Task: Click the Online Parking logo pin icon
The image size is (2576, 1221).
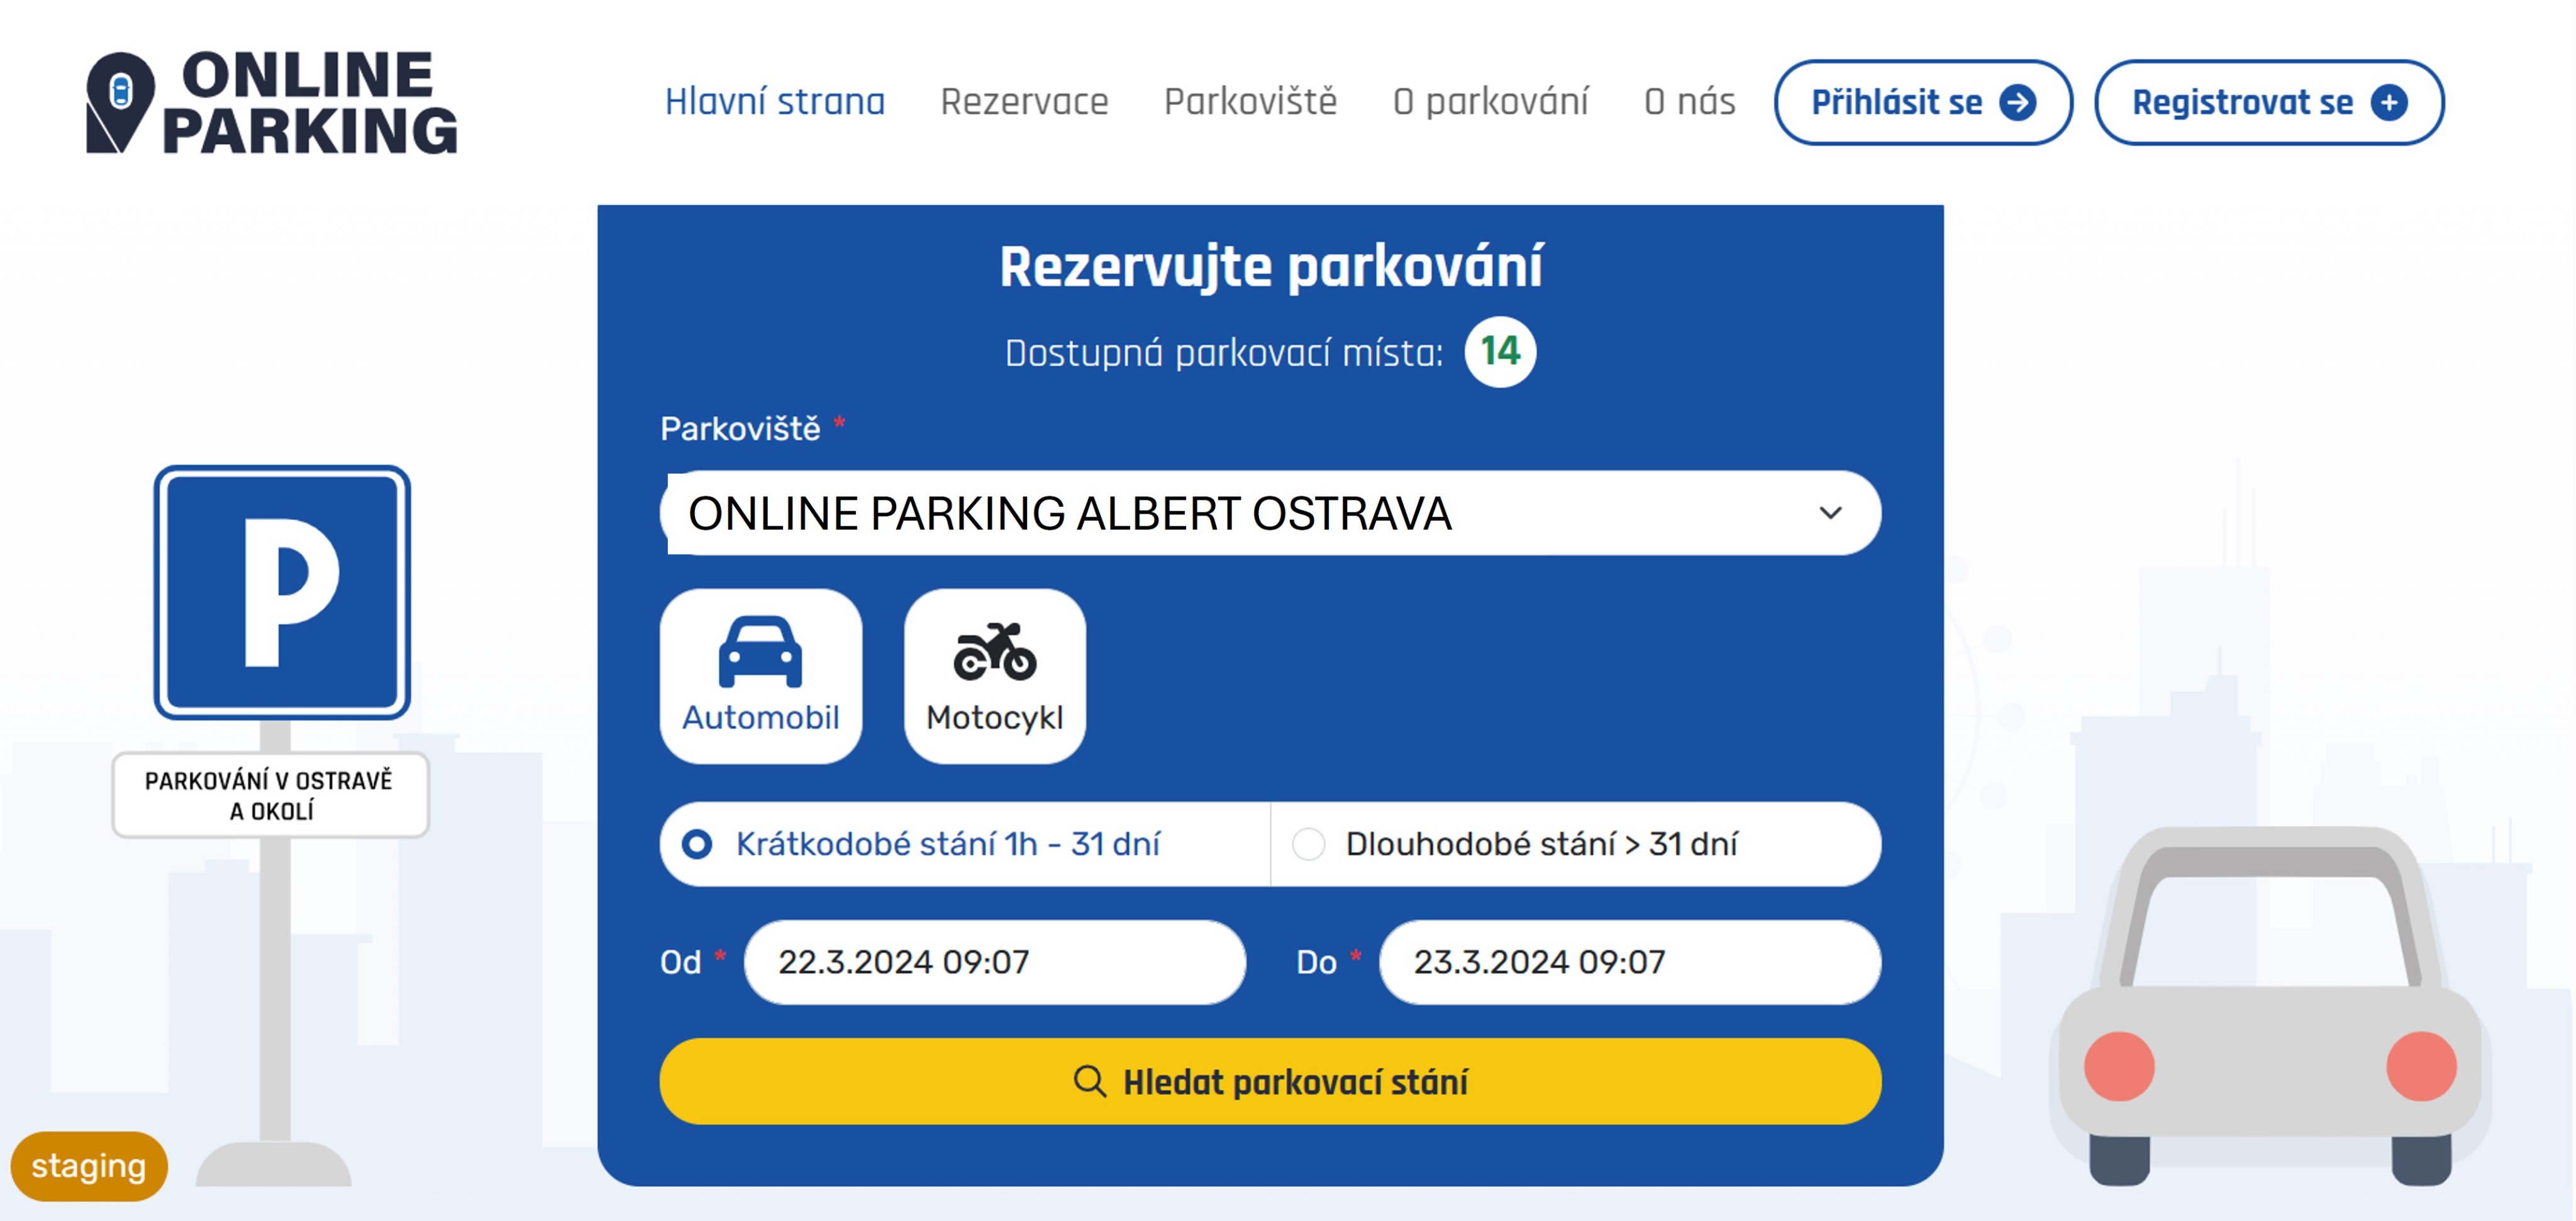Action: (x=120, y=102)
